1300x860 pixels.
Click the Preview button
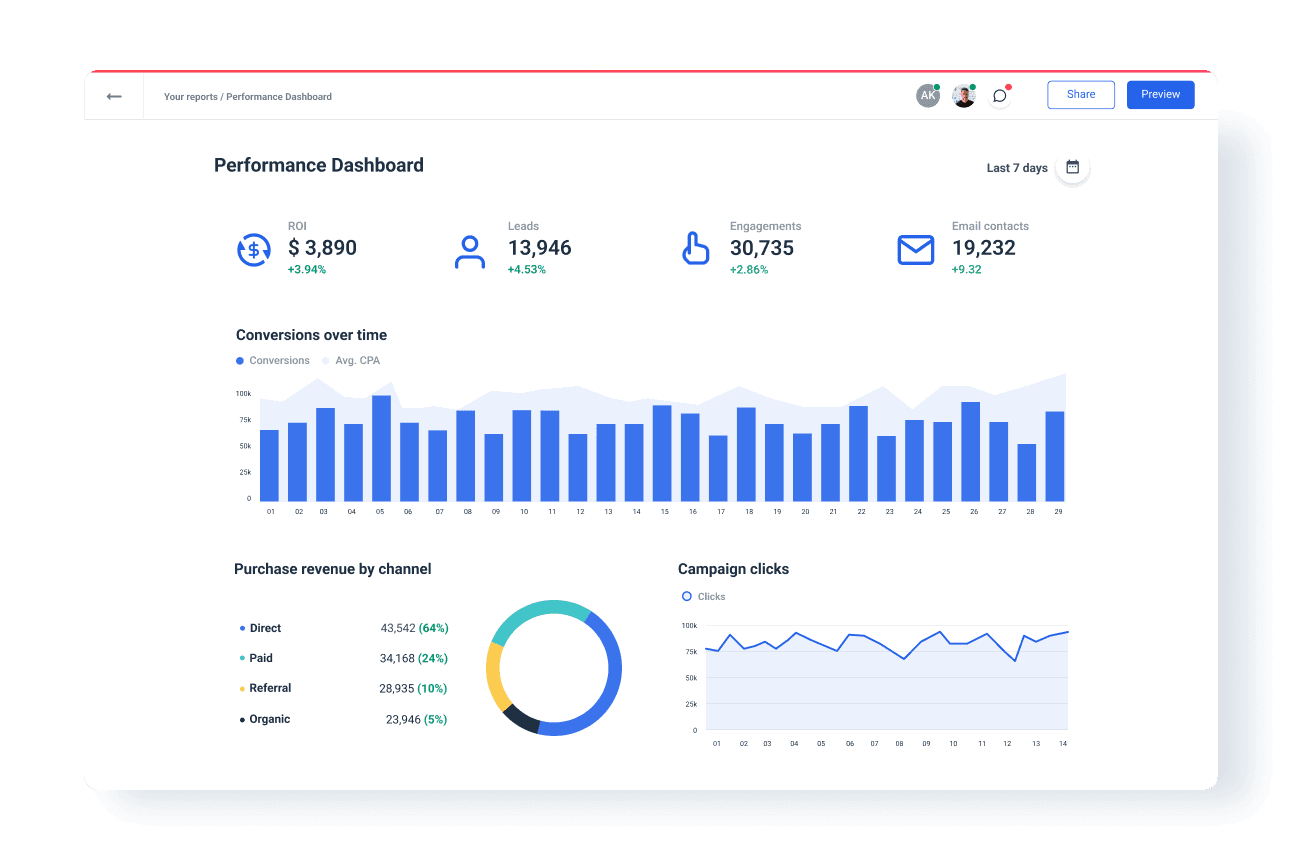[1160, 94]
